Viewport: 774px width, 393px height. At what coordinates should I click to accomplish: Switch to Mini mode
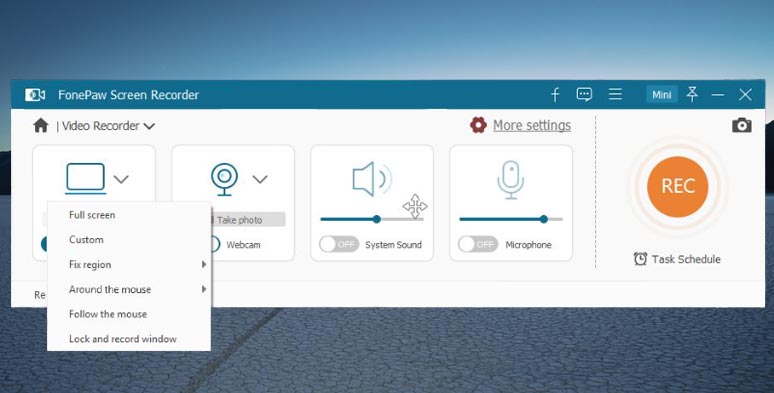pyautogui.click(x=661, y=94)
